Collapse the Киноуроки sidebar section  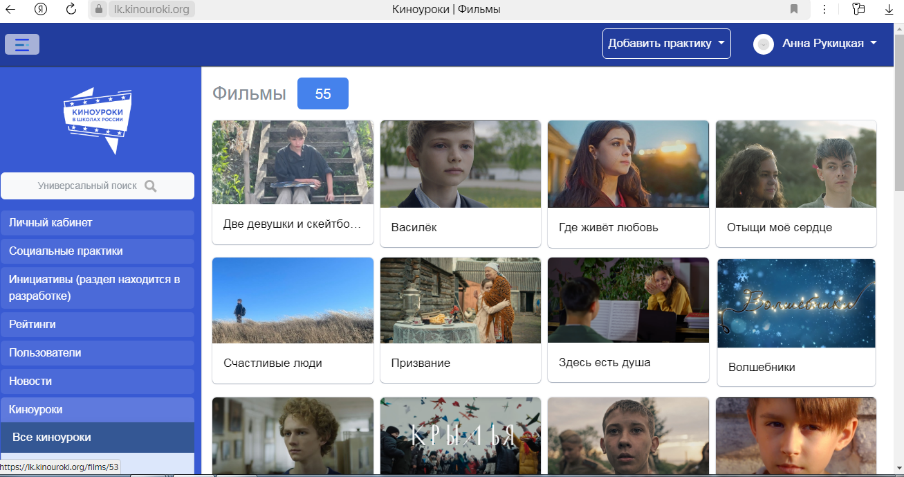click(x=97, y=410)
